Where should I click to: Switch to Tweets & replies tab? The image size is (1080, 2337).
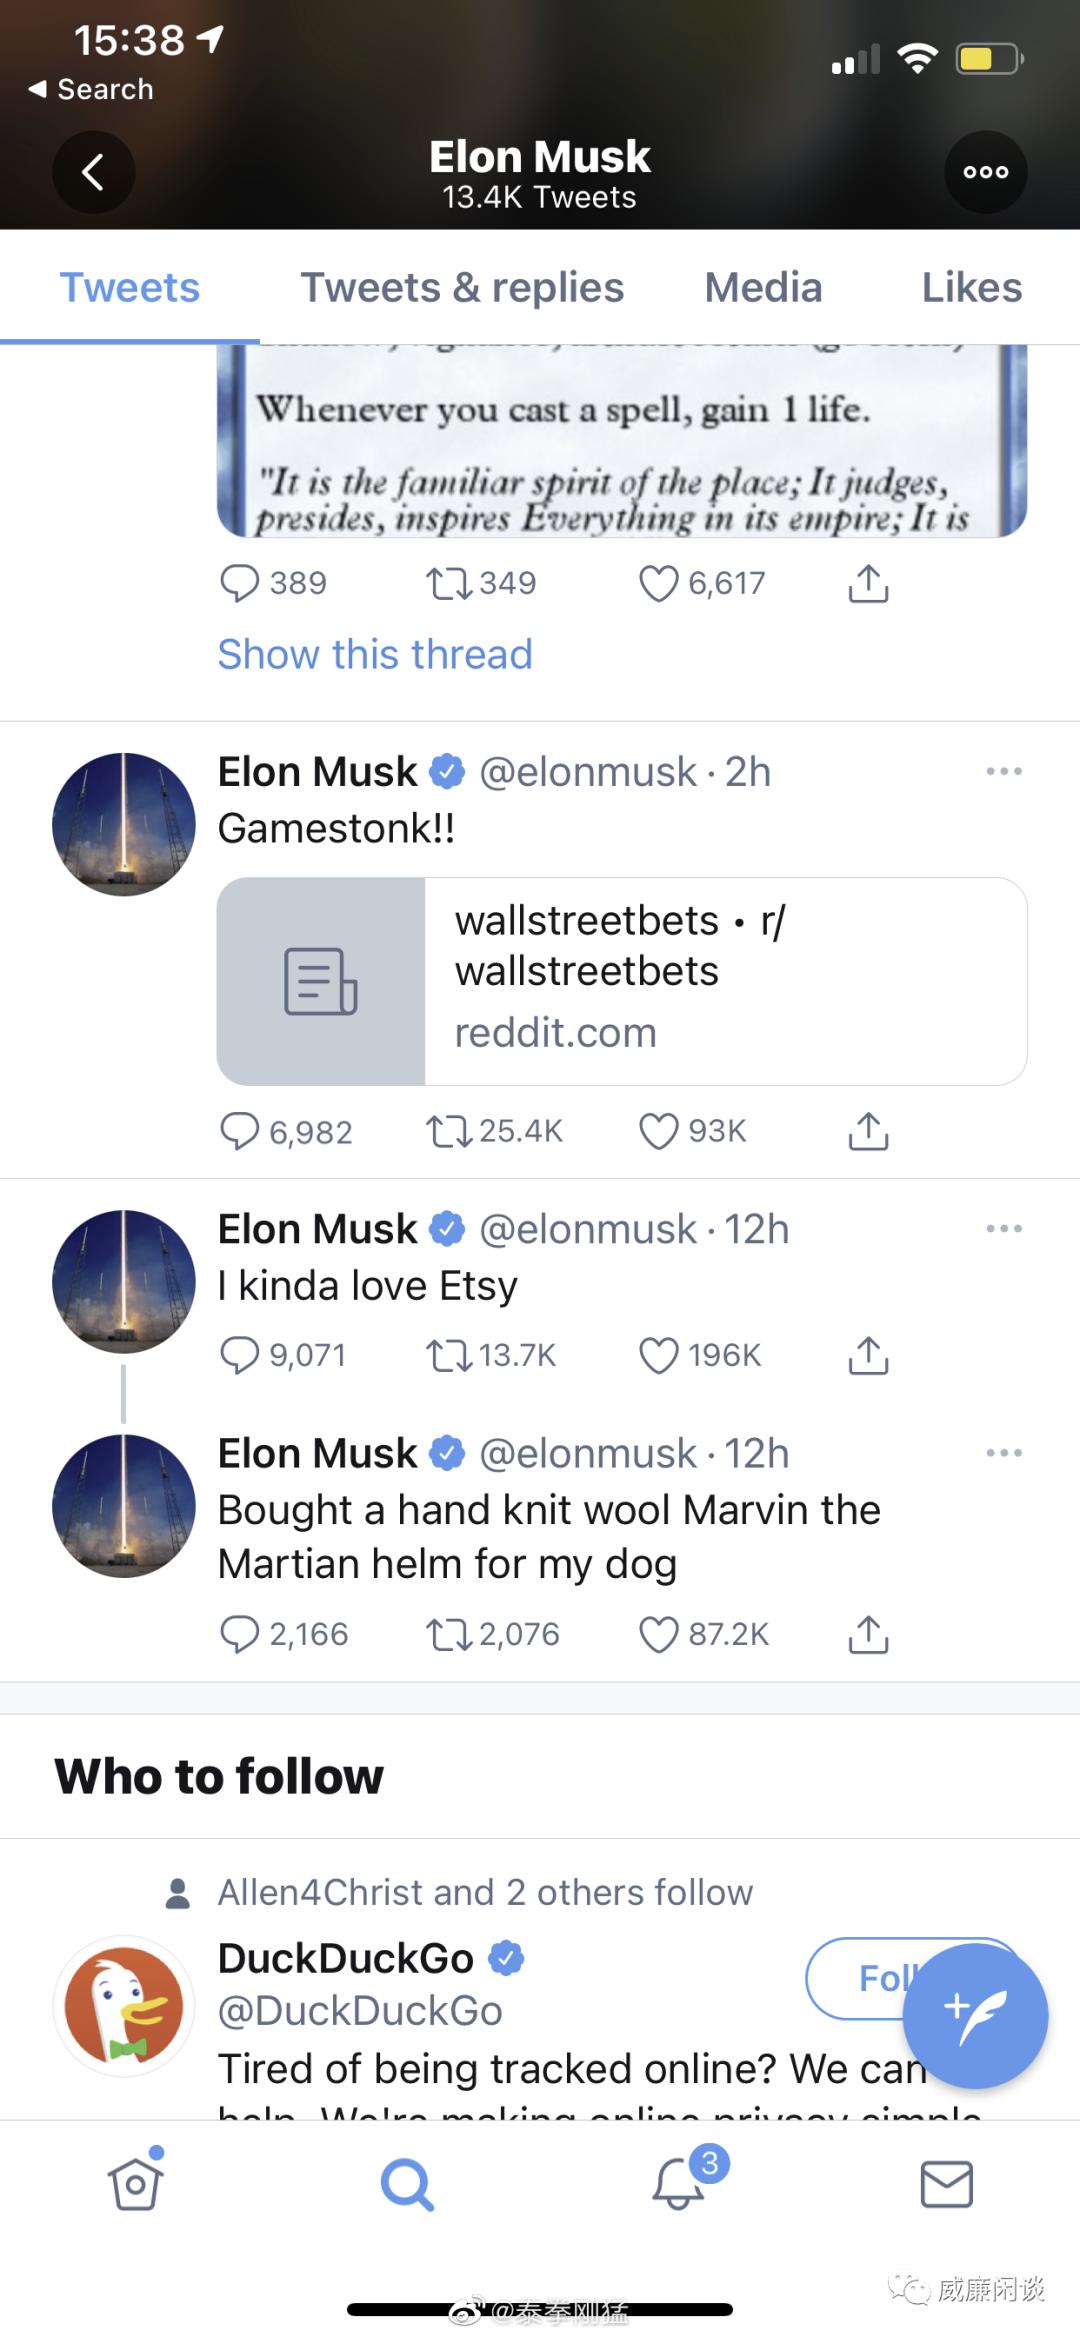tap(462, 288)
